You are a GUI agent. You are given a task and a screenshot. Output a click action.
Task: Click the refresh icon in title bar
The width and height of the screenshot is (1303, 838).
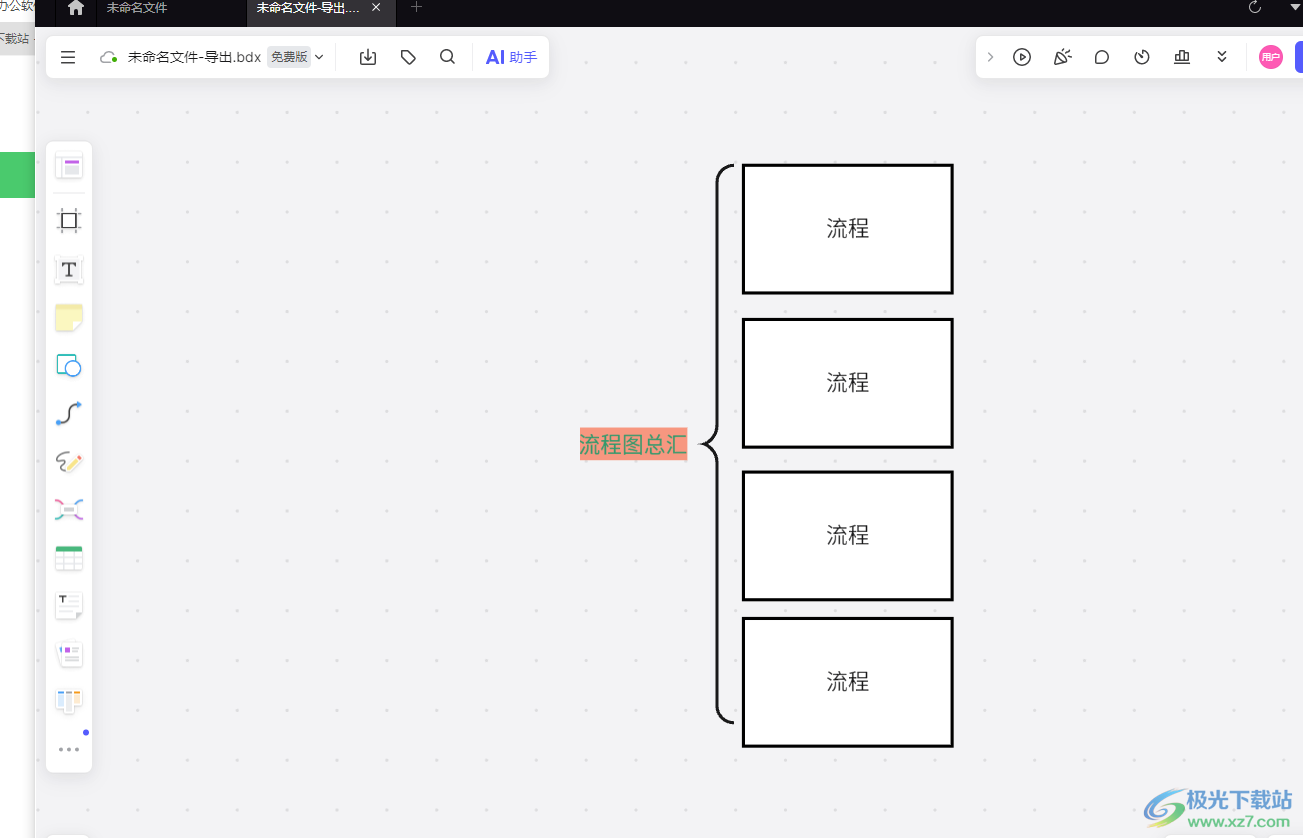(x=1255, y=7)
